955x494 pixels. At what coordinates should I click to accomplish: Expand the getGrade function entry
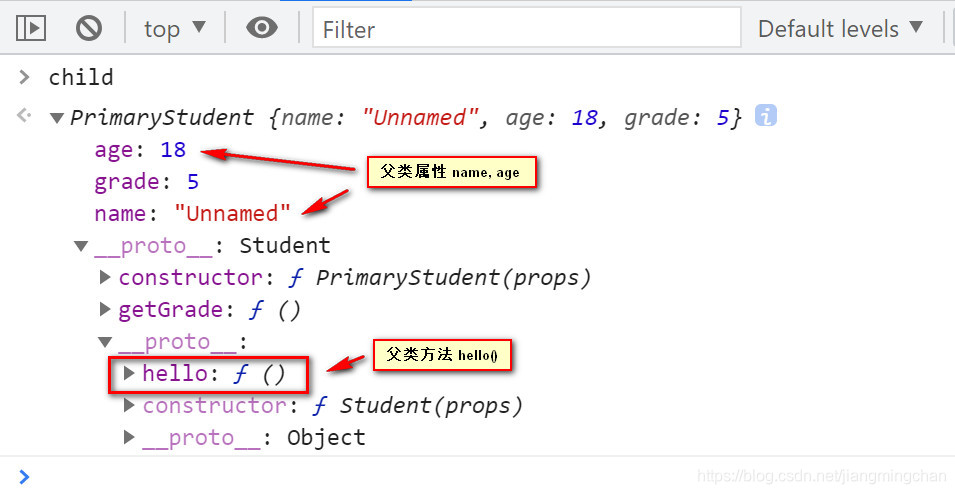[x=105, y=309]
